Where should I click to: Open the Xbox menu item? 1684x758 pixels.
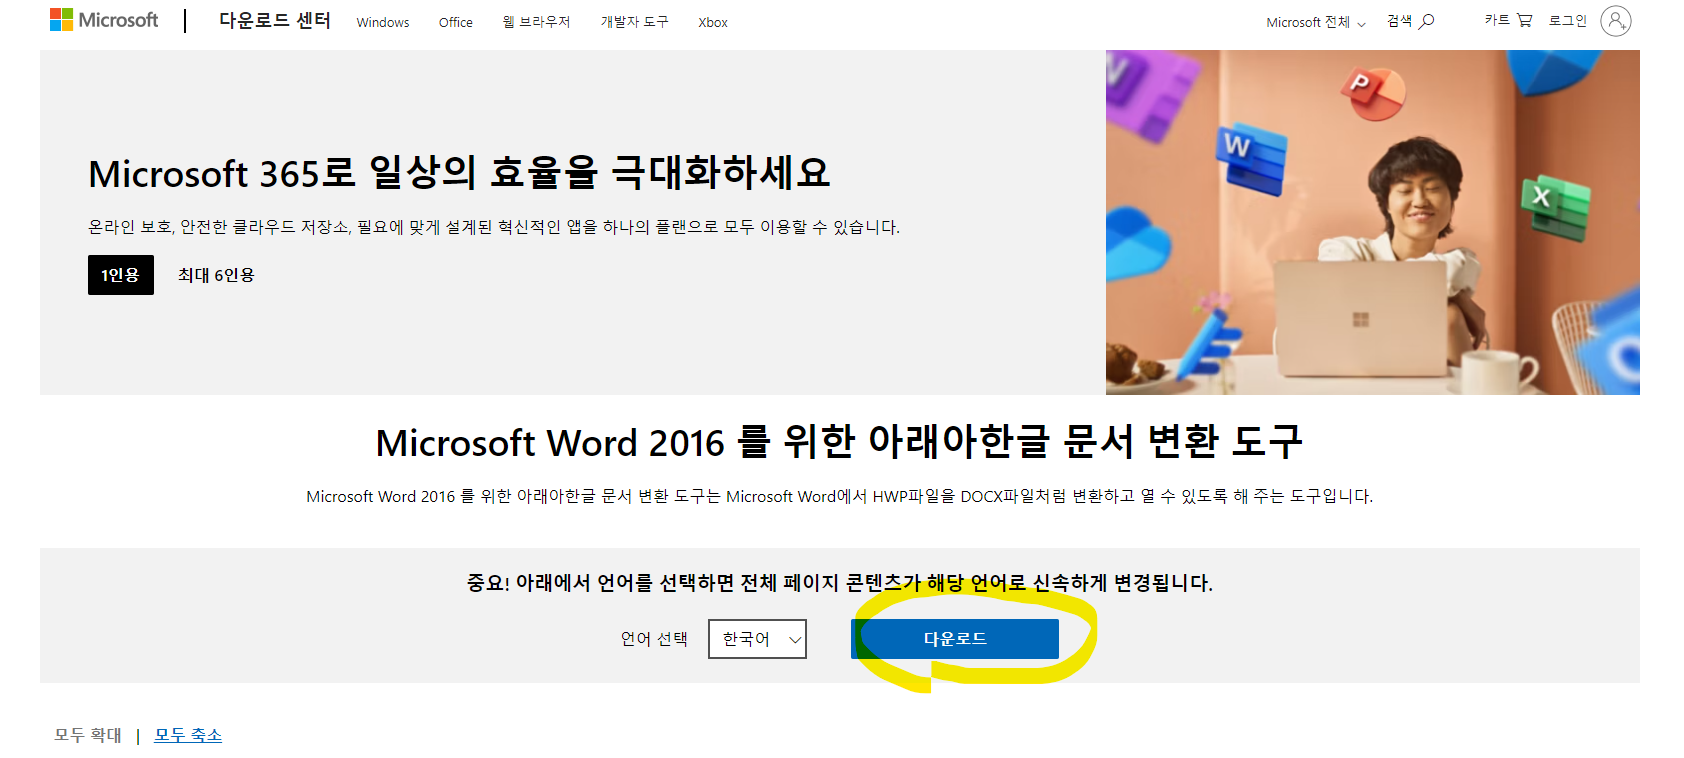713,22
